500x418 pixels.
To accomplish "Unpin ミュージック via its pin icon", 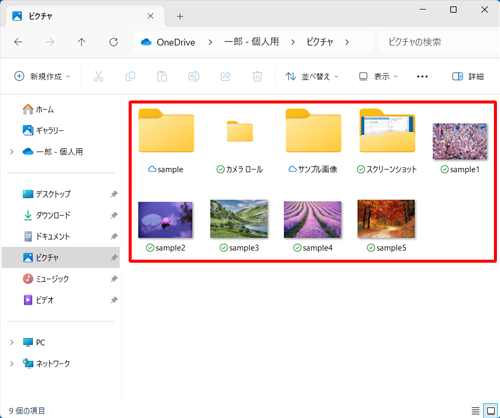I will pyautogui.click(x=114, y=279).
